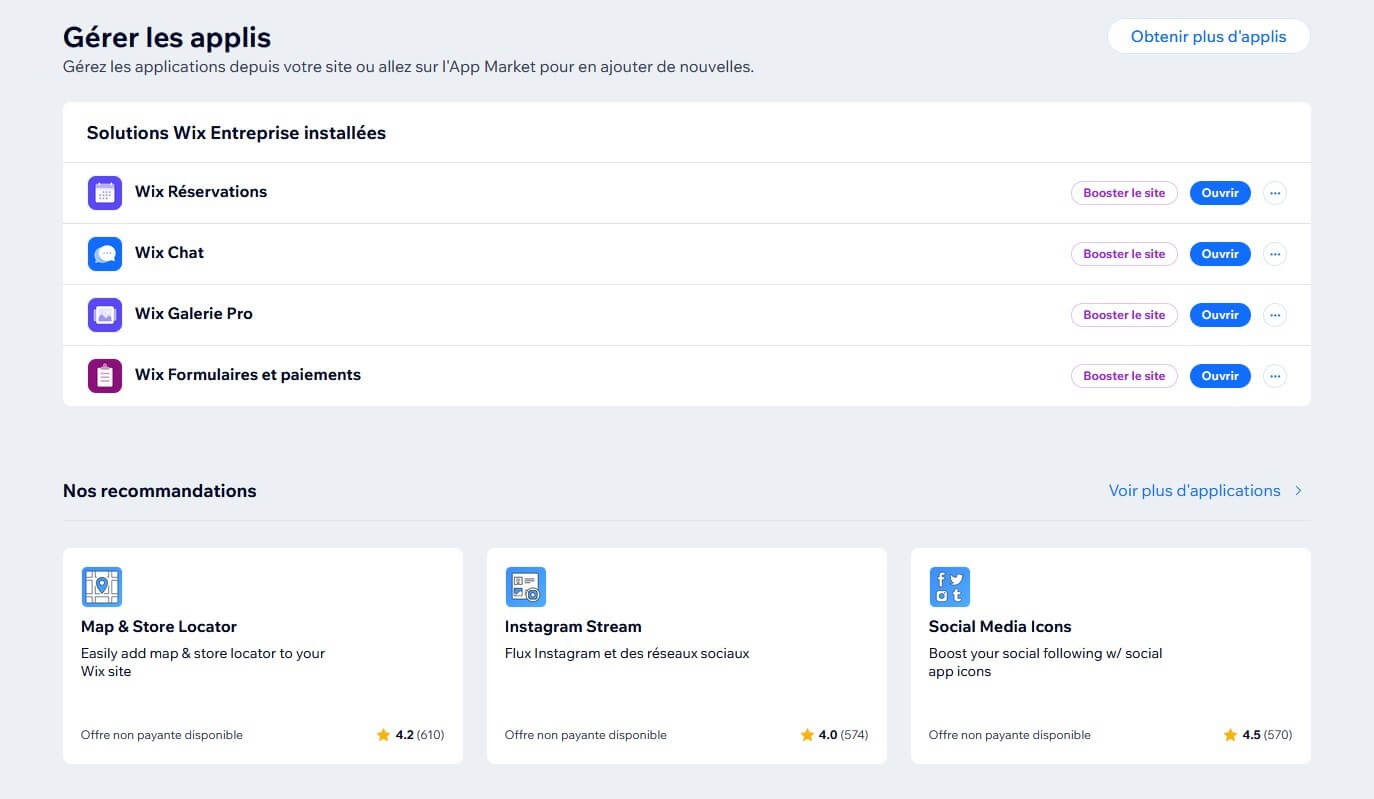
Task: Select the Wix Chat name
Action: [169, 253]
